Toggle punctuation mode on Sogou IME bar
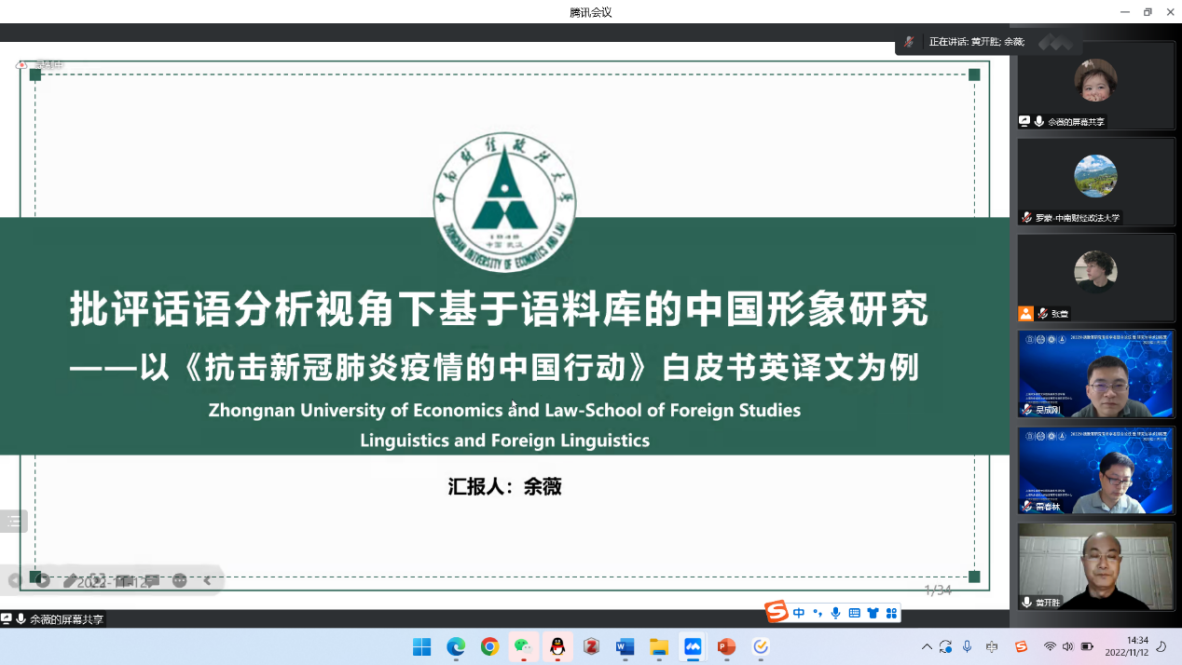This screenshot has width=1182, height=665. click(818, 613)
